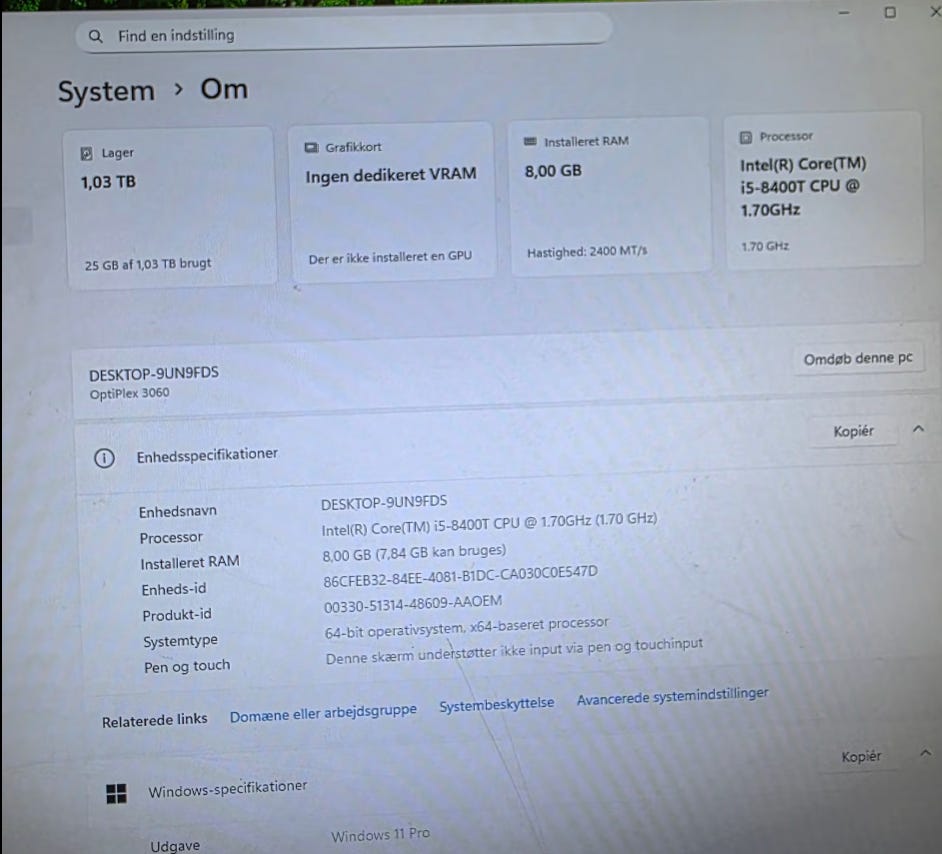Click '64-bit operativsystem' system type value
The image size is (942, 854).
(x=466, y=628)
